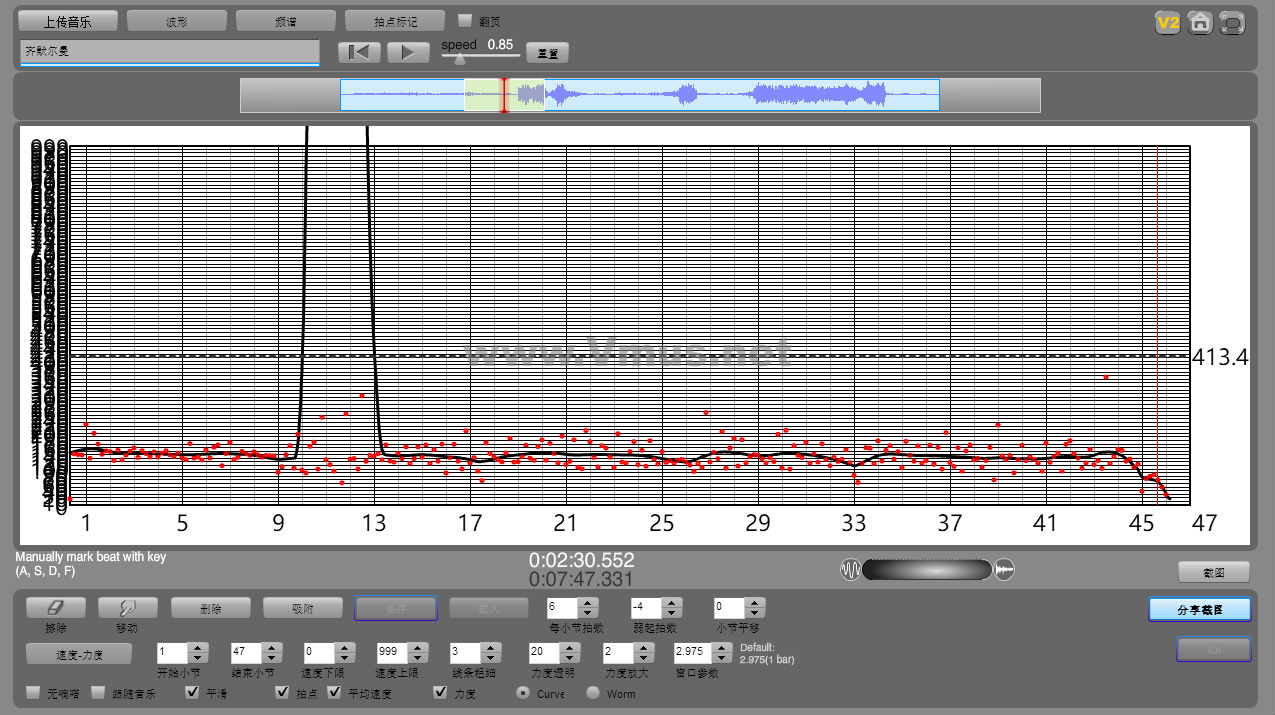Viewport: 1275px width, 715px height.
Task: Click the V2 version icon
Action: [x=1167, y=23]
